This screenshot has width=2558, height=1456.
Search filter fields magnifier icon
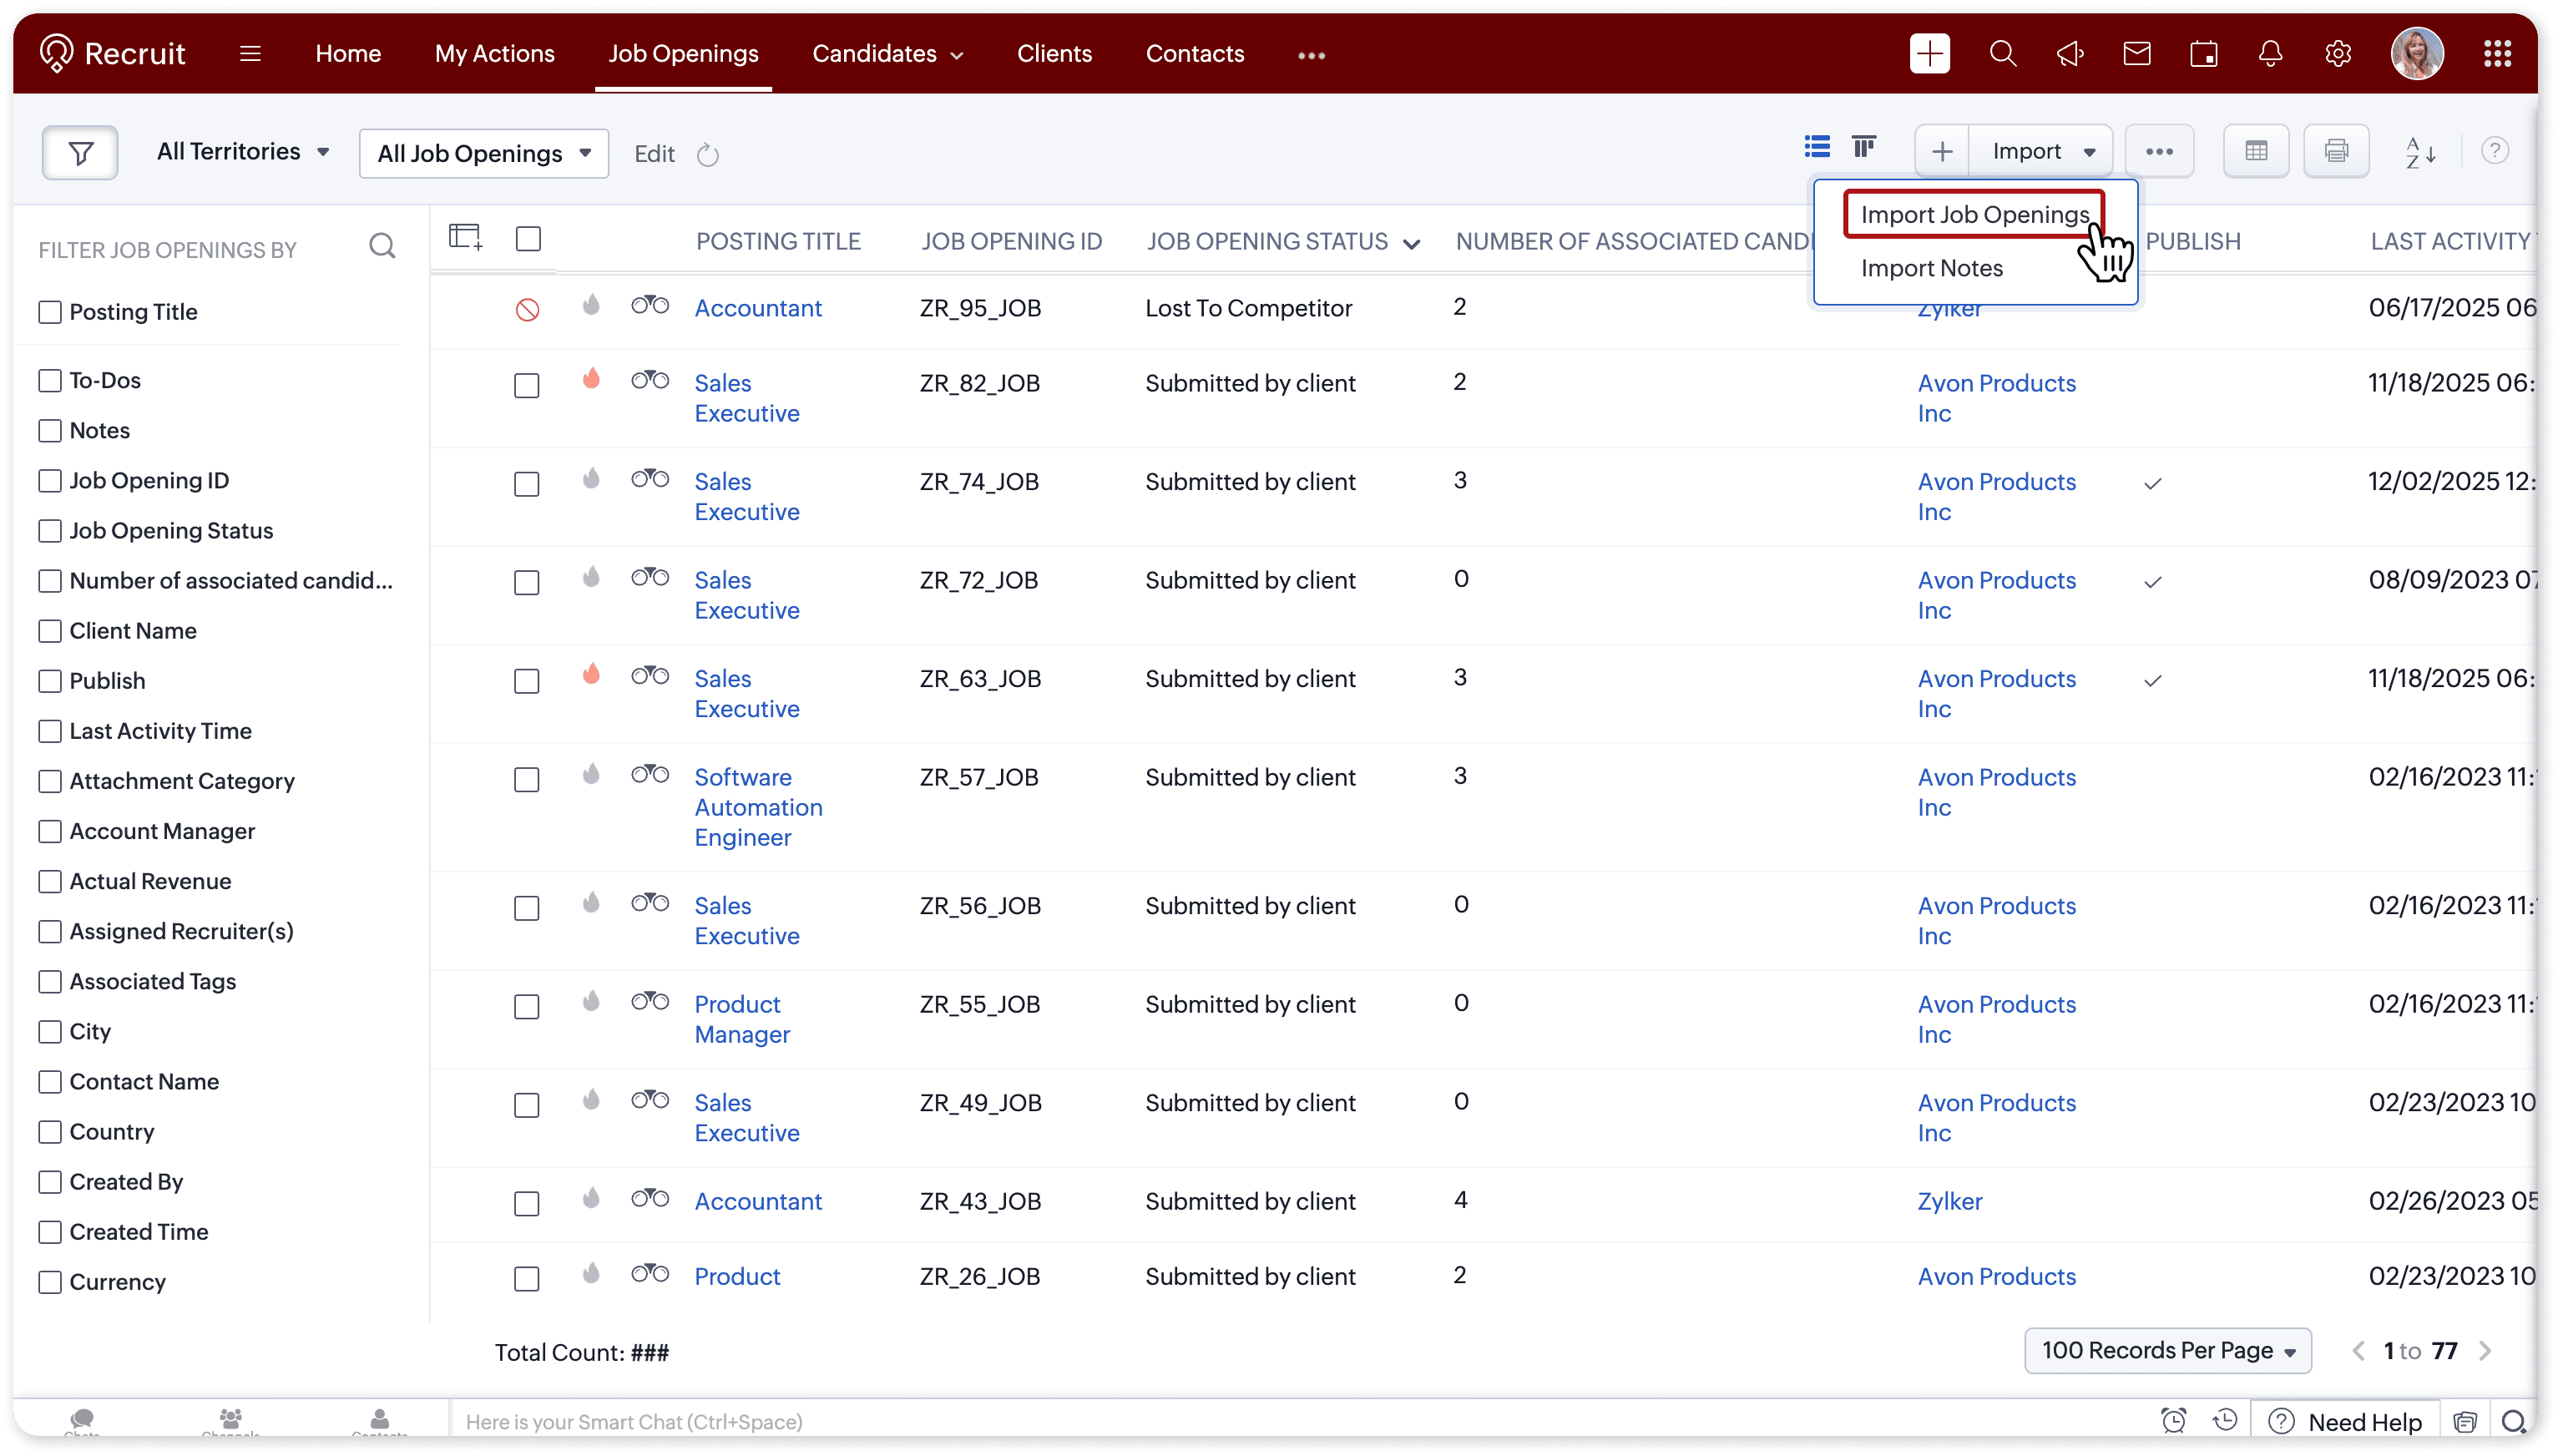[x=382, y=246]
